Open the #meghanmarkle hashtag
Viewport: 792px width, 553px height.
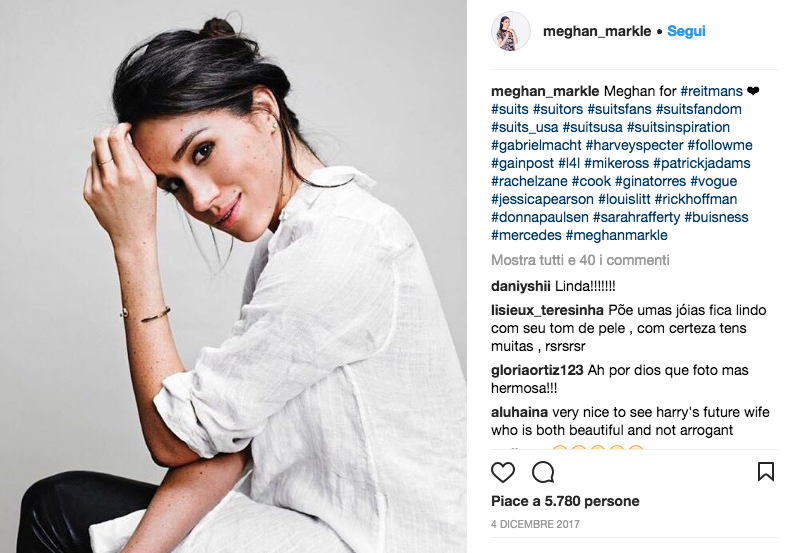(x=616, y=235)
